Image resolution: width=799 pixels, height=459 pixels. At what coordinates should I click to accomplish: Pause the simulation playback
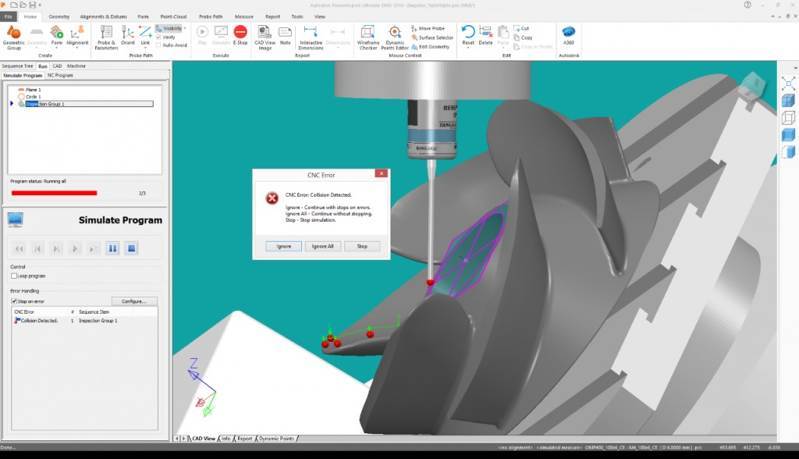(x=113, y=248)
